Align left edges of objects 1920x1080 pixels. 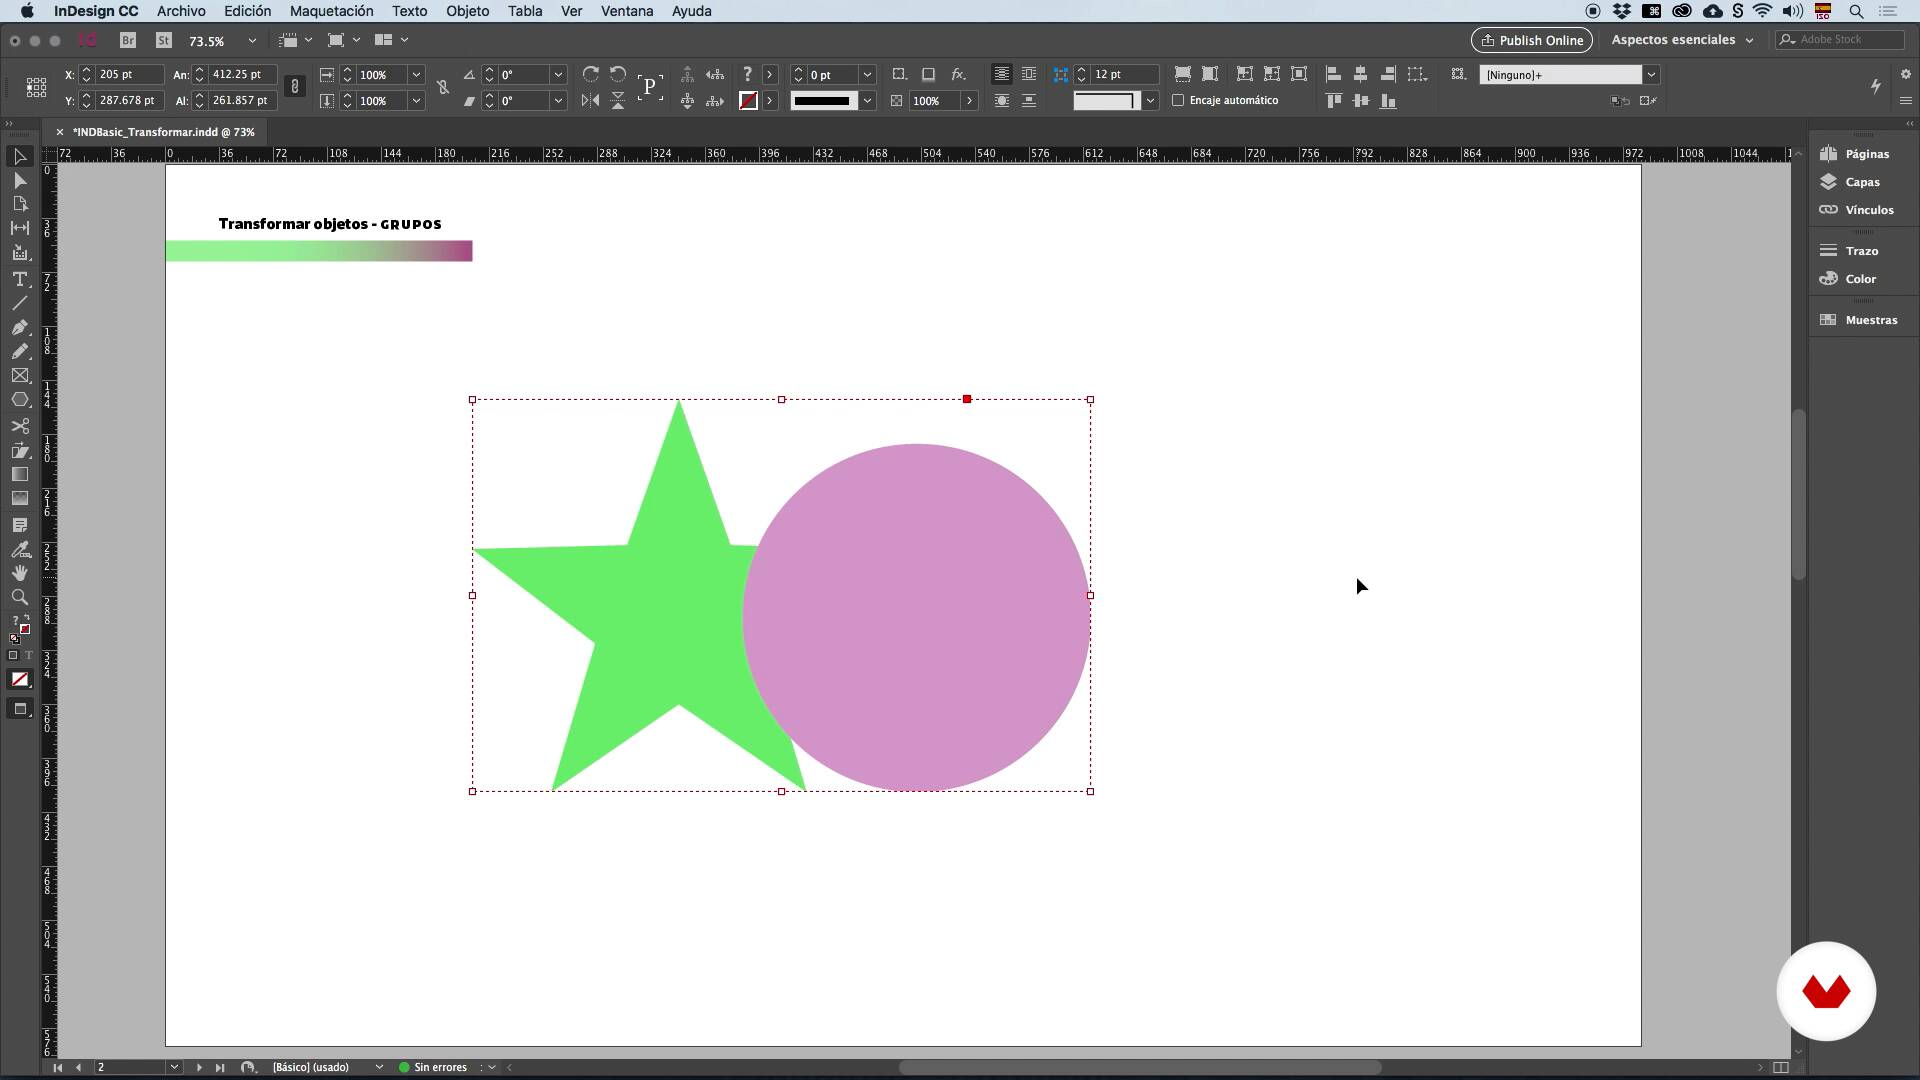pyautogui.click(x=1333, y=75)
